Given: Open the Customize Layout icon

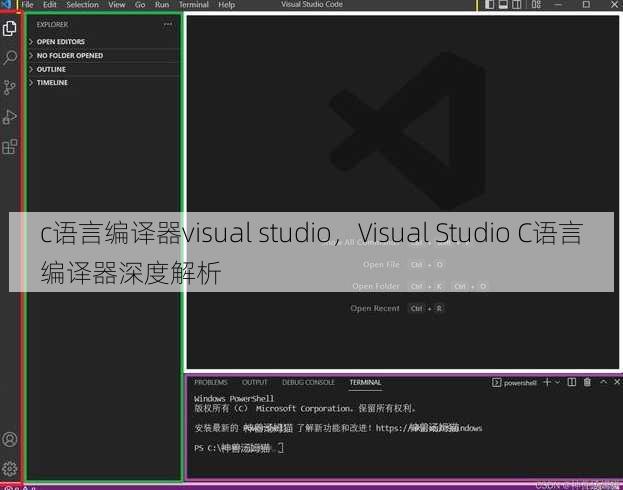Looking at the screenshot, I should click(536, 4).
